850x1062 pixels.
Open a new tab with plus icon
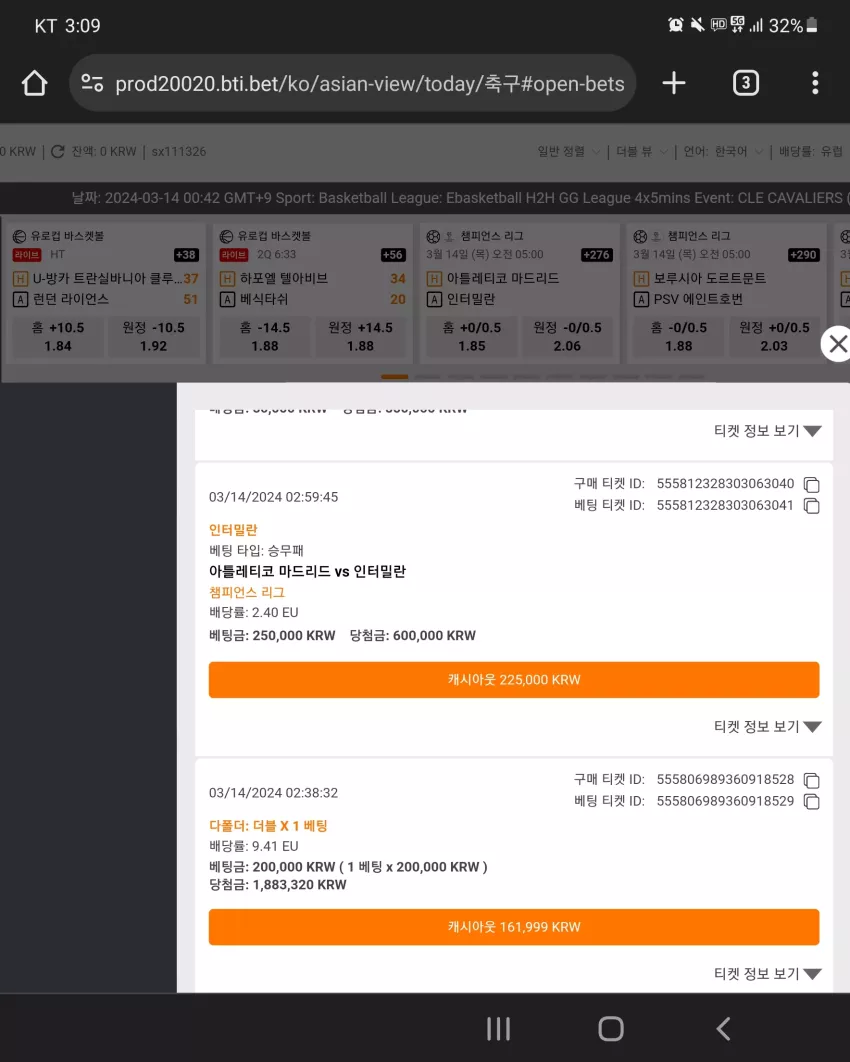pos(674,83)
